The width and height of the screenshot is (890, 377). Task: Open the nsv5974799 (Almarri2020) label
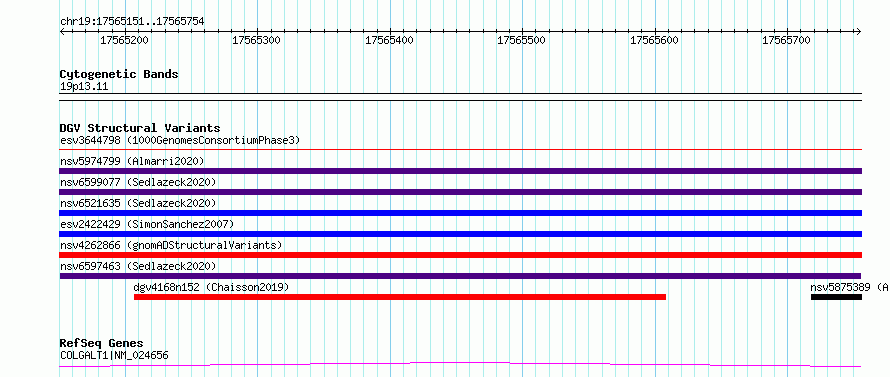click(132, 161)
